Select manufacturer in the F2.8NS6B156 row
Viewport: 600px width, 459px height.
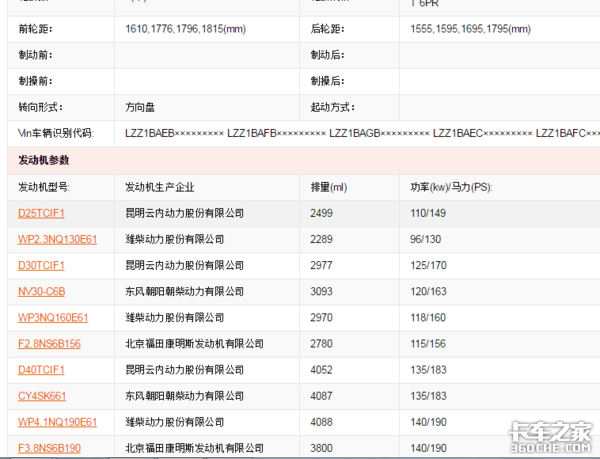point(194,343)
